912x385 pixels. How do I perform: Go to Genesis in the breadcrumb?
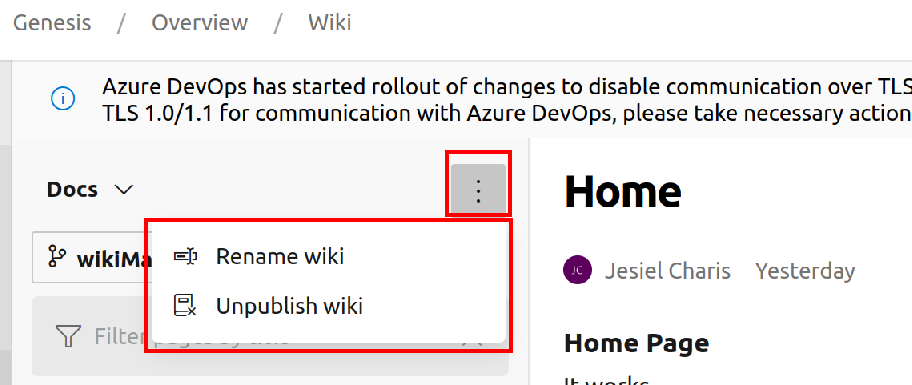point(52,23)
